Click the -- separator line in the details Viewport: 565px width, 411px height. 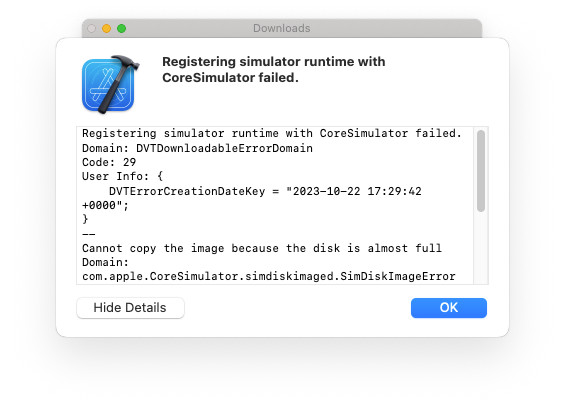(x=89, y=234)
